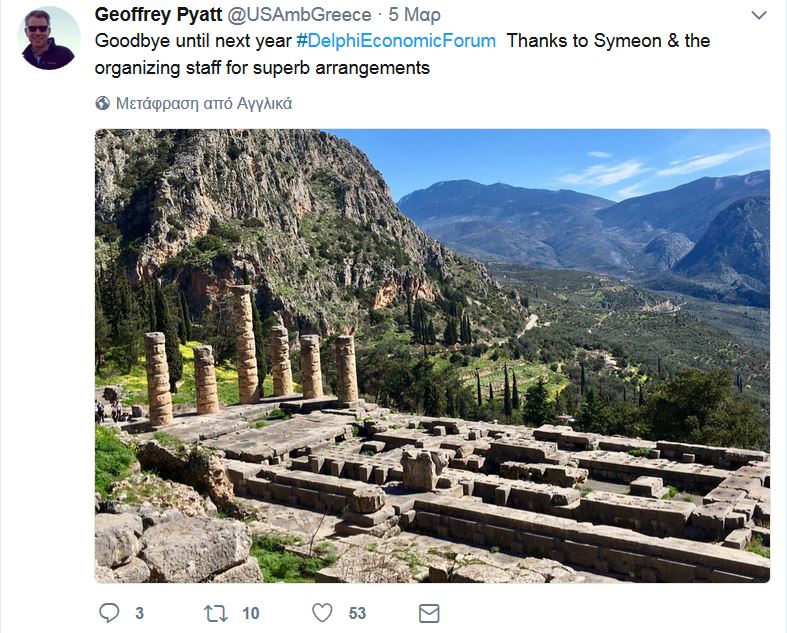Open the @USAmbGreece handle link
The image size is (787, 633).
pyautogui.click(x=300, y=15)
